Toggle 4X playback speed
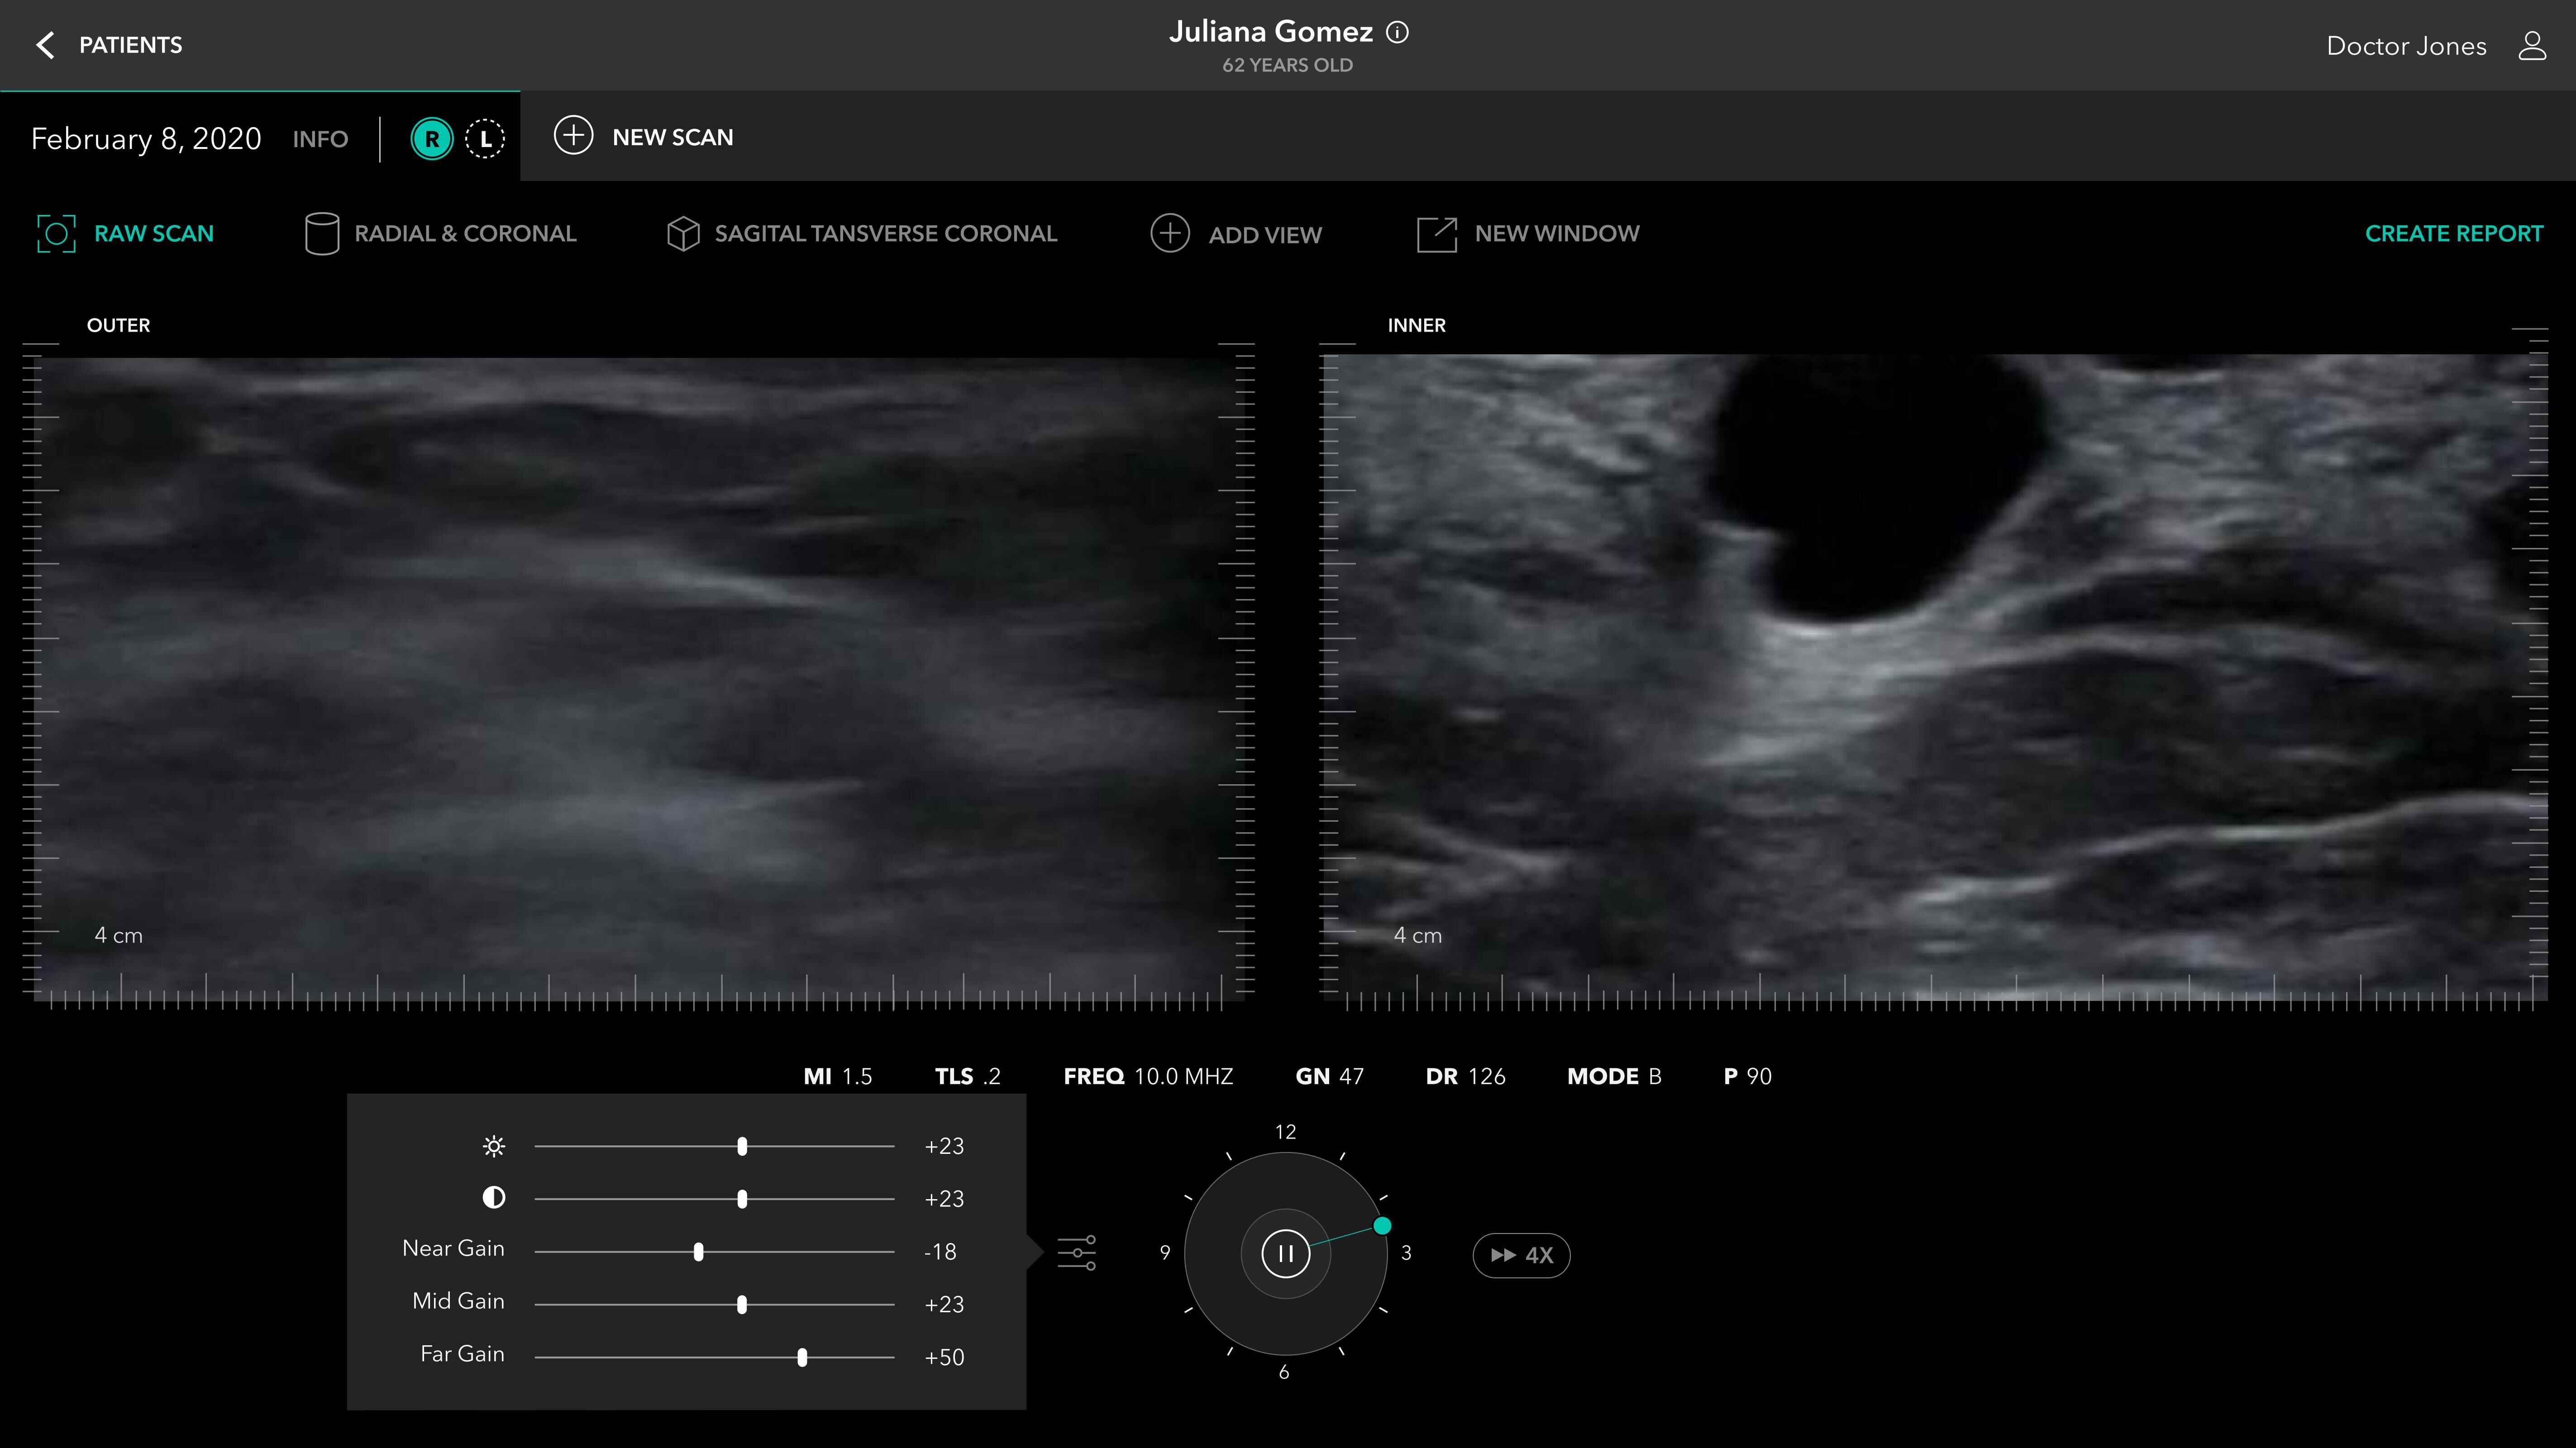 pos(1521,1255)
